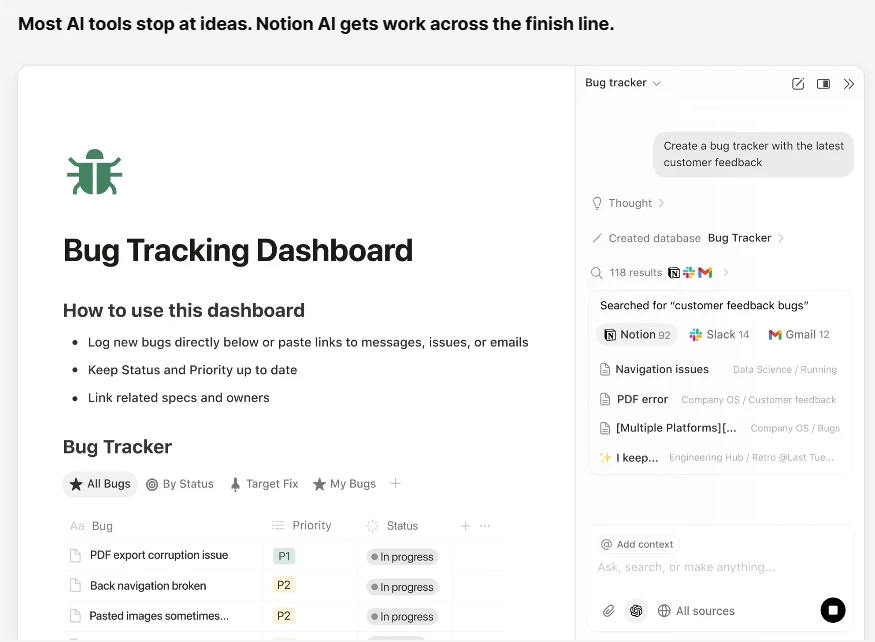Switch to the By Status view tab

[180, 484]
